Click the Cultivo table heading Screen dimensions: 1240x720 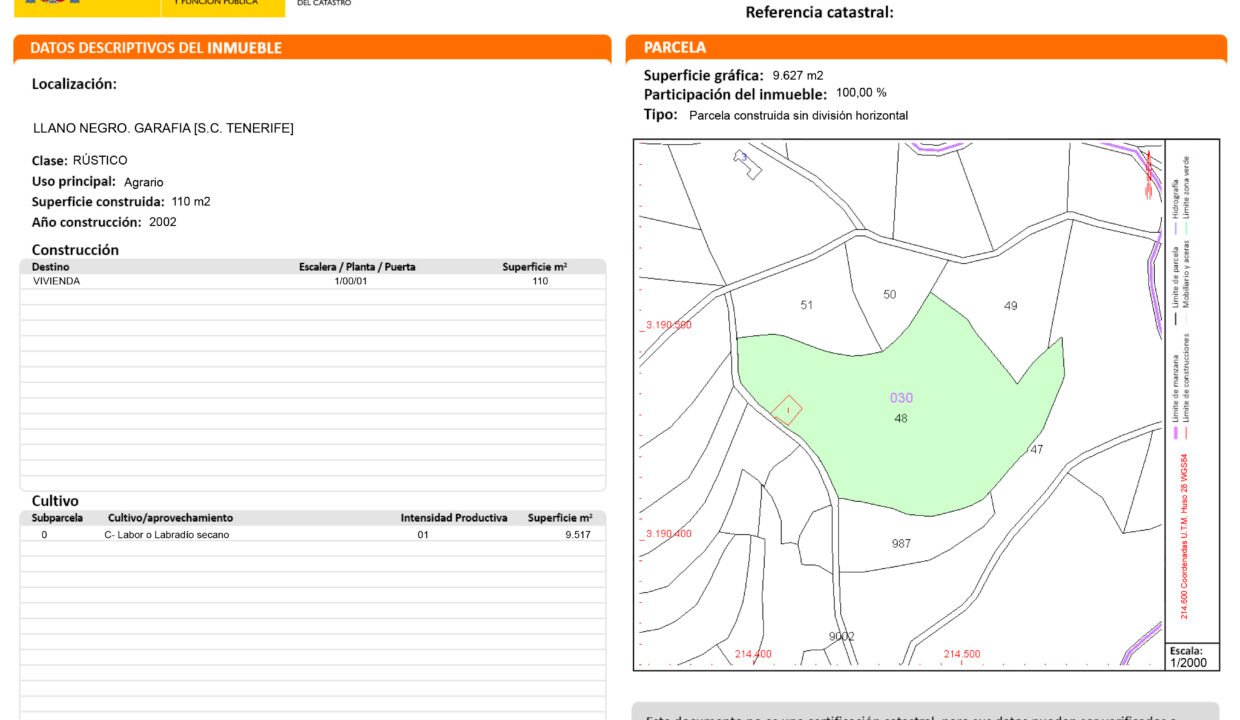point(55,501)
